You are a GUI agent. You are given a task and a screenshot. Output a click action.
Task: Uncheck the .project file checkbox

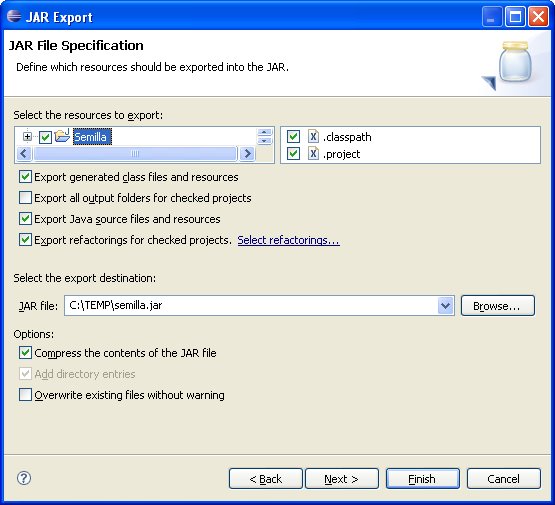pyautogui.click(x=293, y=154)
